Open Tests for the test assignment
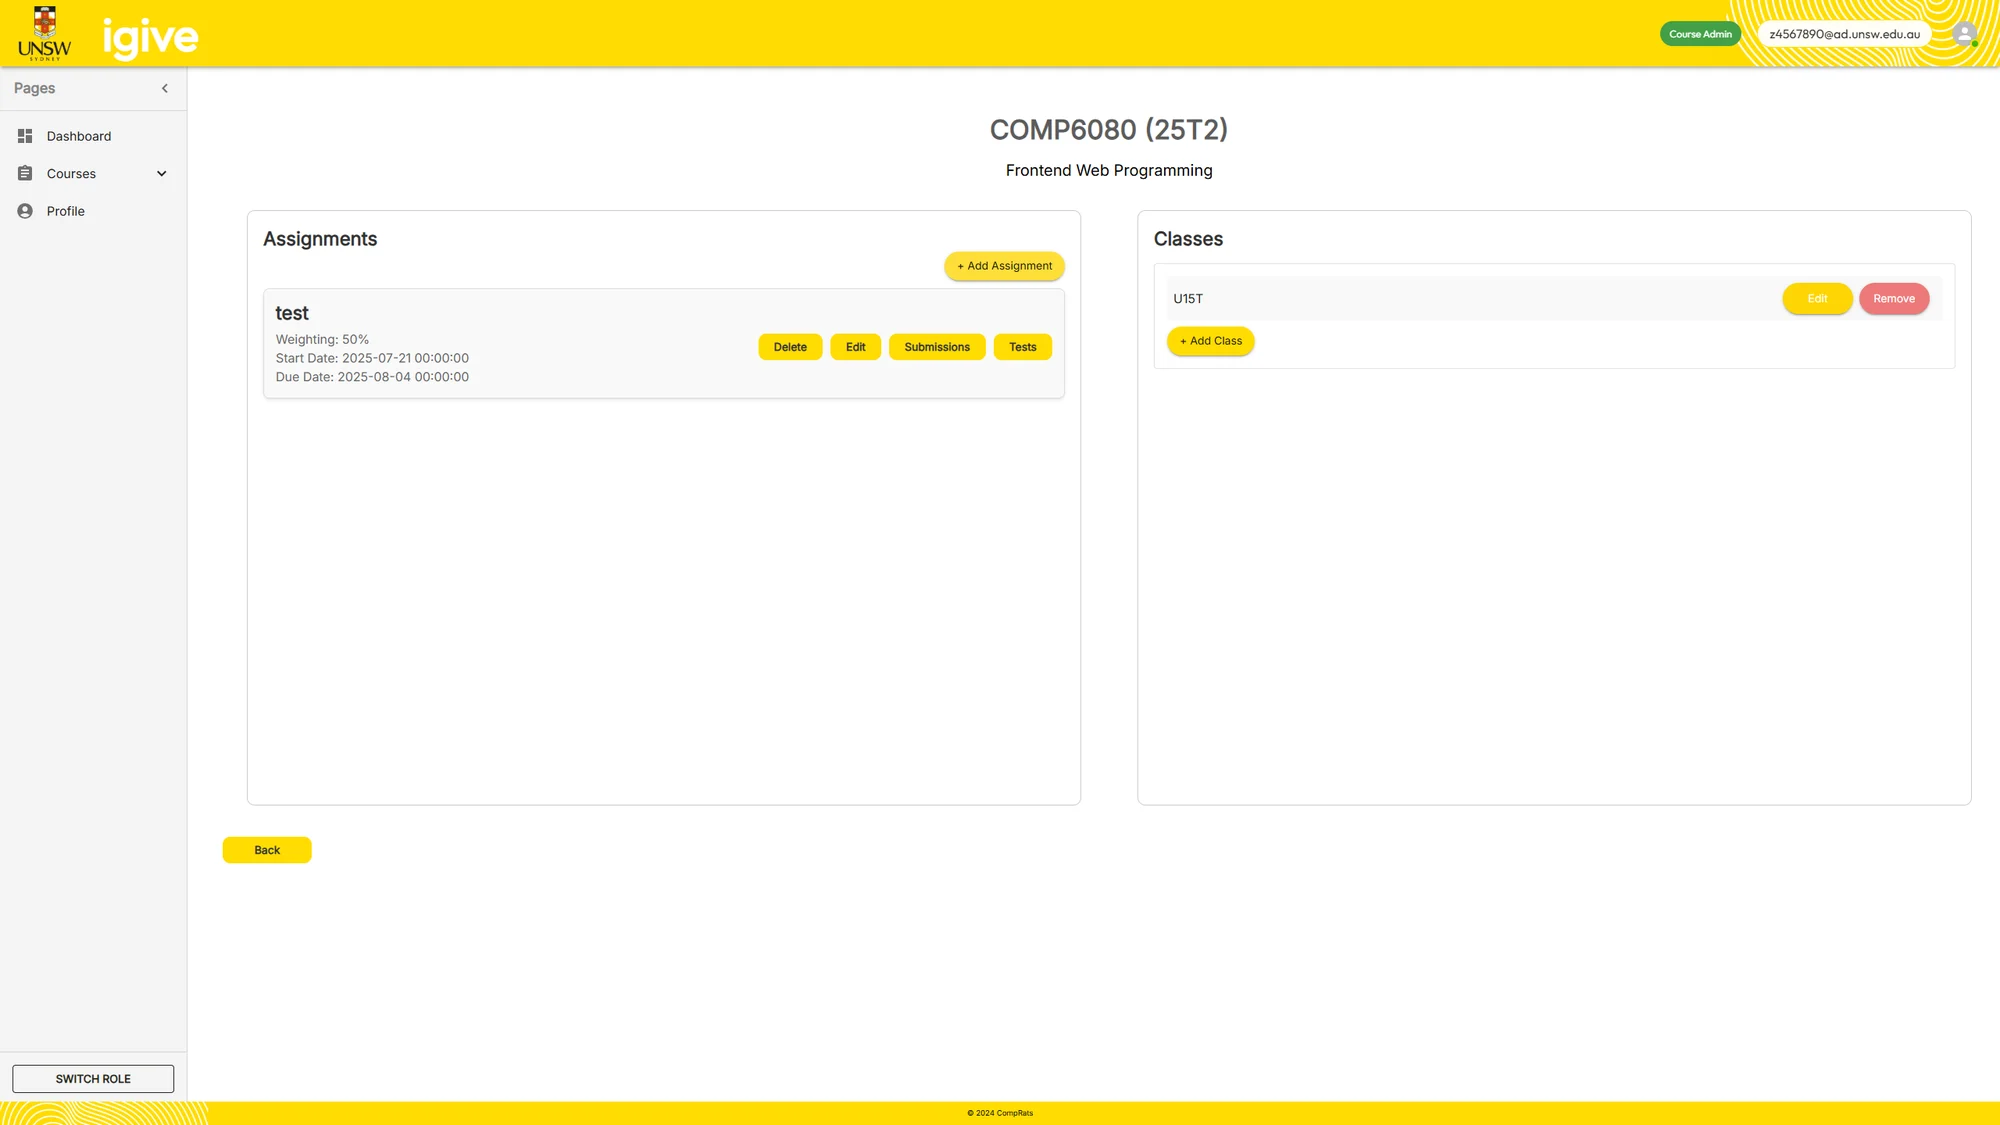The height and width of the screenshot is (1125, 2000). point(1022,347)
